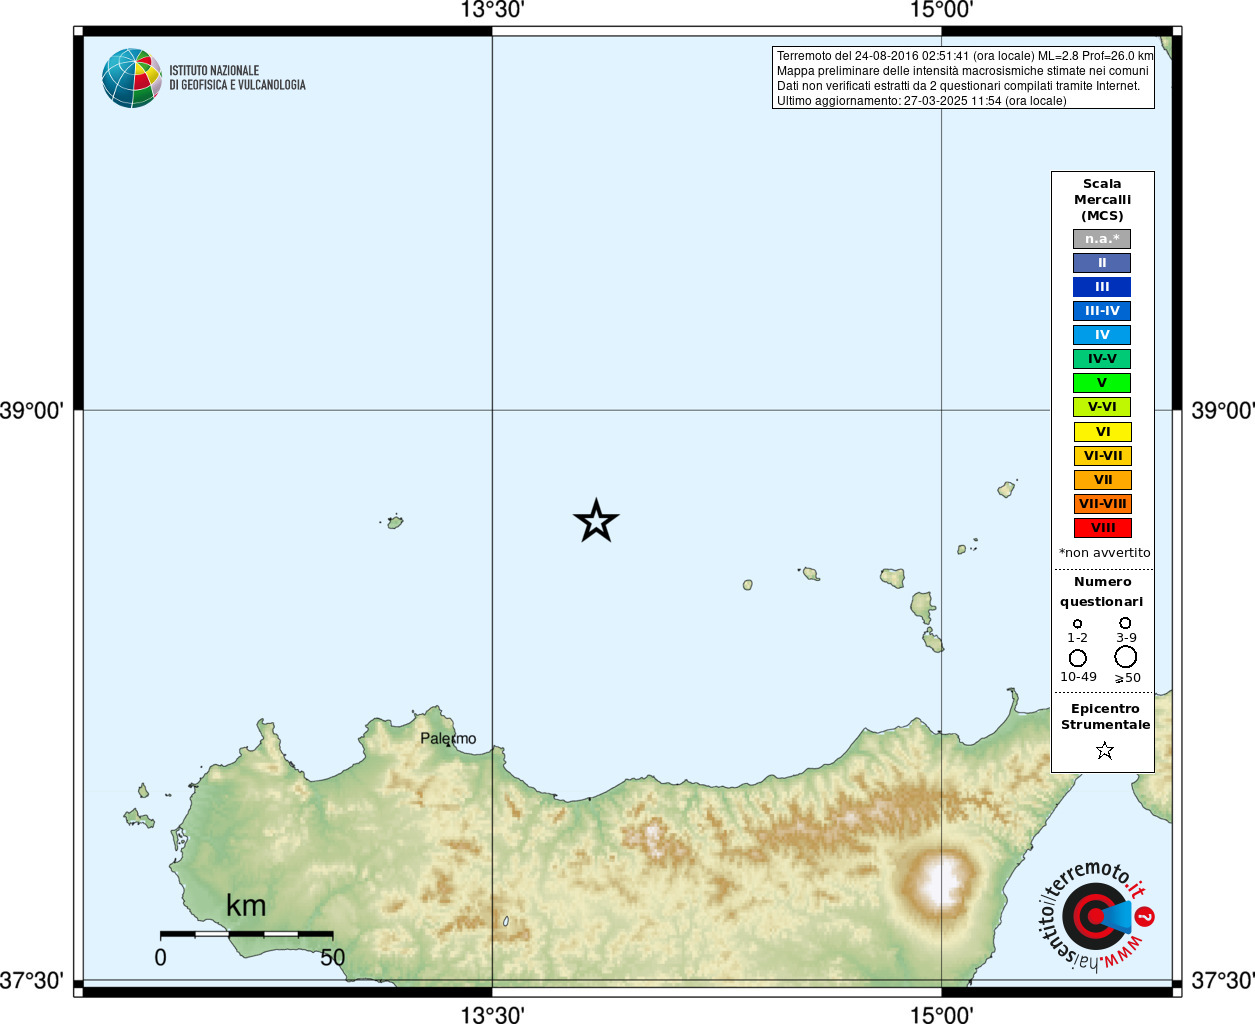The width and height of the screenshot is (1255, 1024).
Task: Select the VII-VIII dark orange swatch
Action: click(x=1103, y=504)
